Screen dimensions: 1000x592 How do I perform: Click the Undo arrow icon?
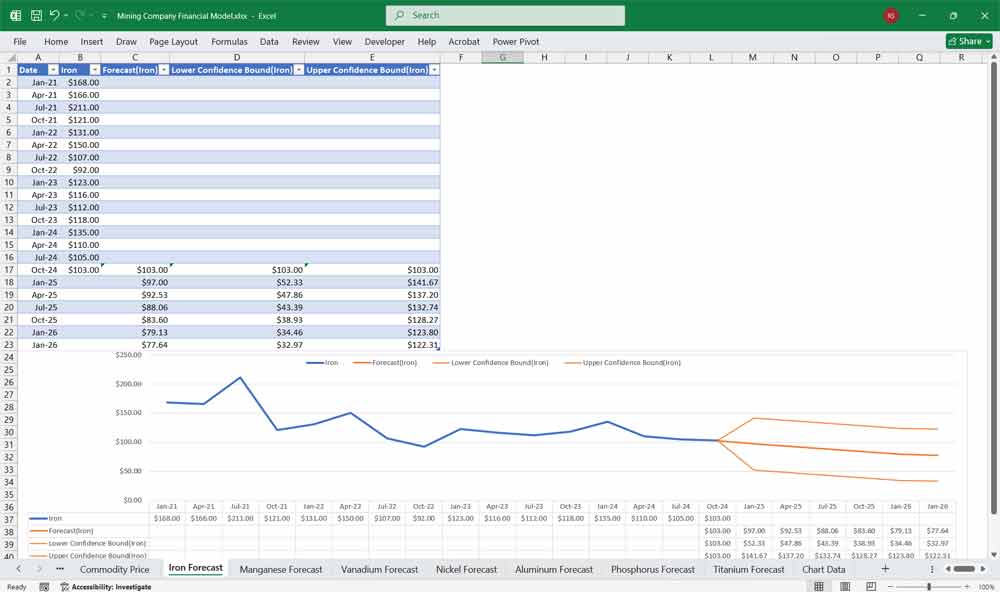click(55, 15)
